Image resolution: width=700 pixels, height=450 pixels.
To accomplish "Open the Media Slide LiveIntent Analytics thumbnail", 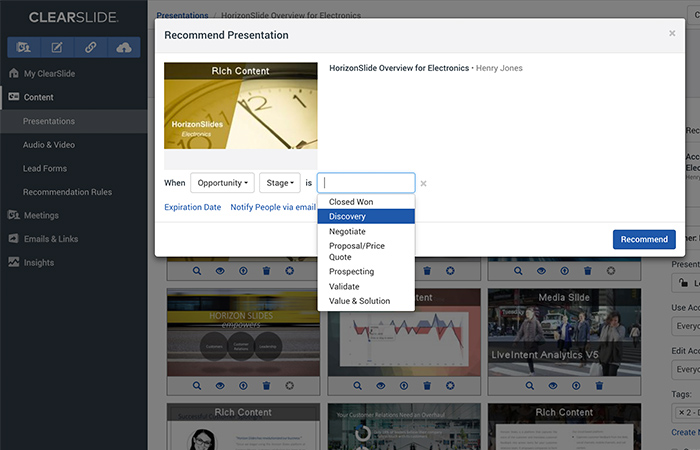I will tap(564, 332).
